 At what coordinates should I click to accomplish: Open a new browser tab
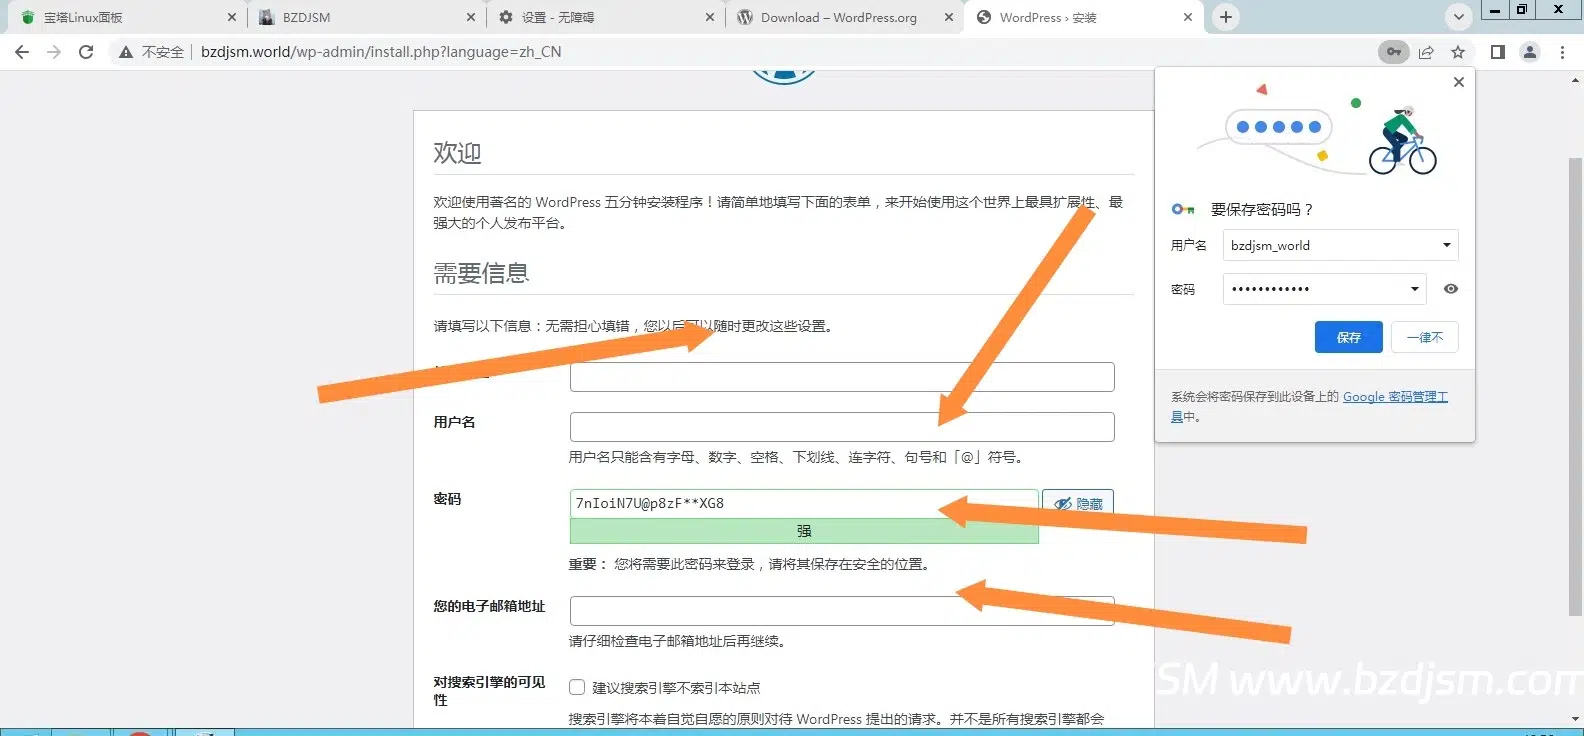coord(1226,17)
